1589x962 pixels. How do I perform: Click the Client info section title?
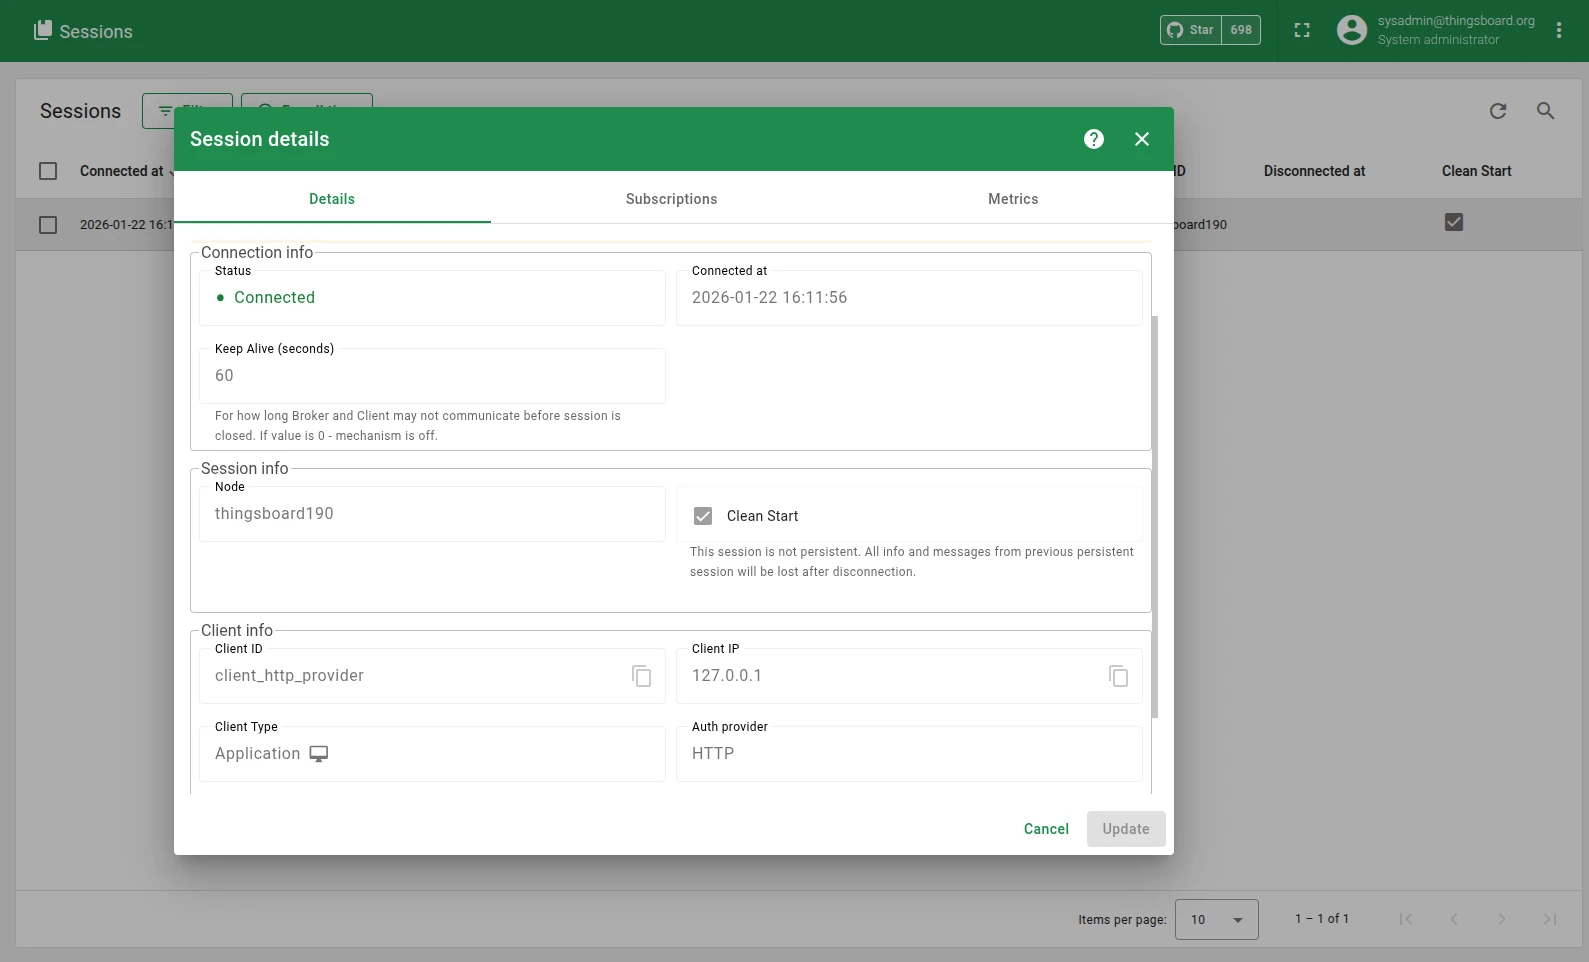(237, 631)
